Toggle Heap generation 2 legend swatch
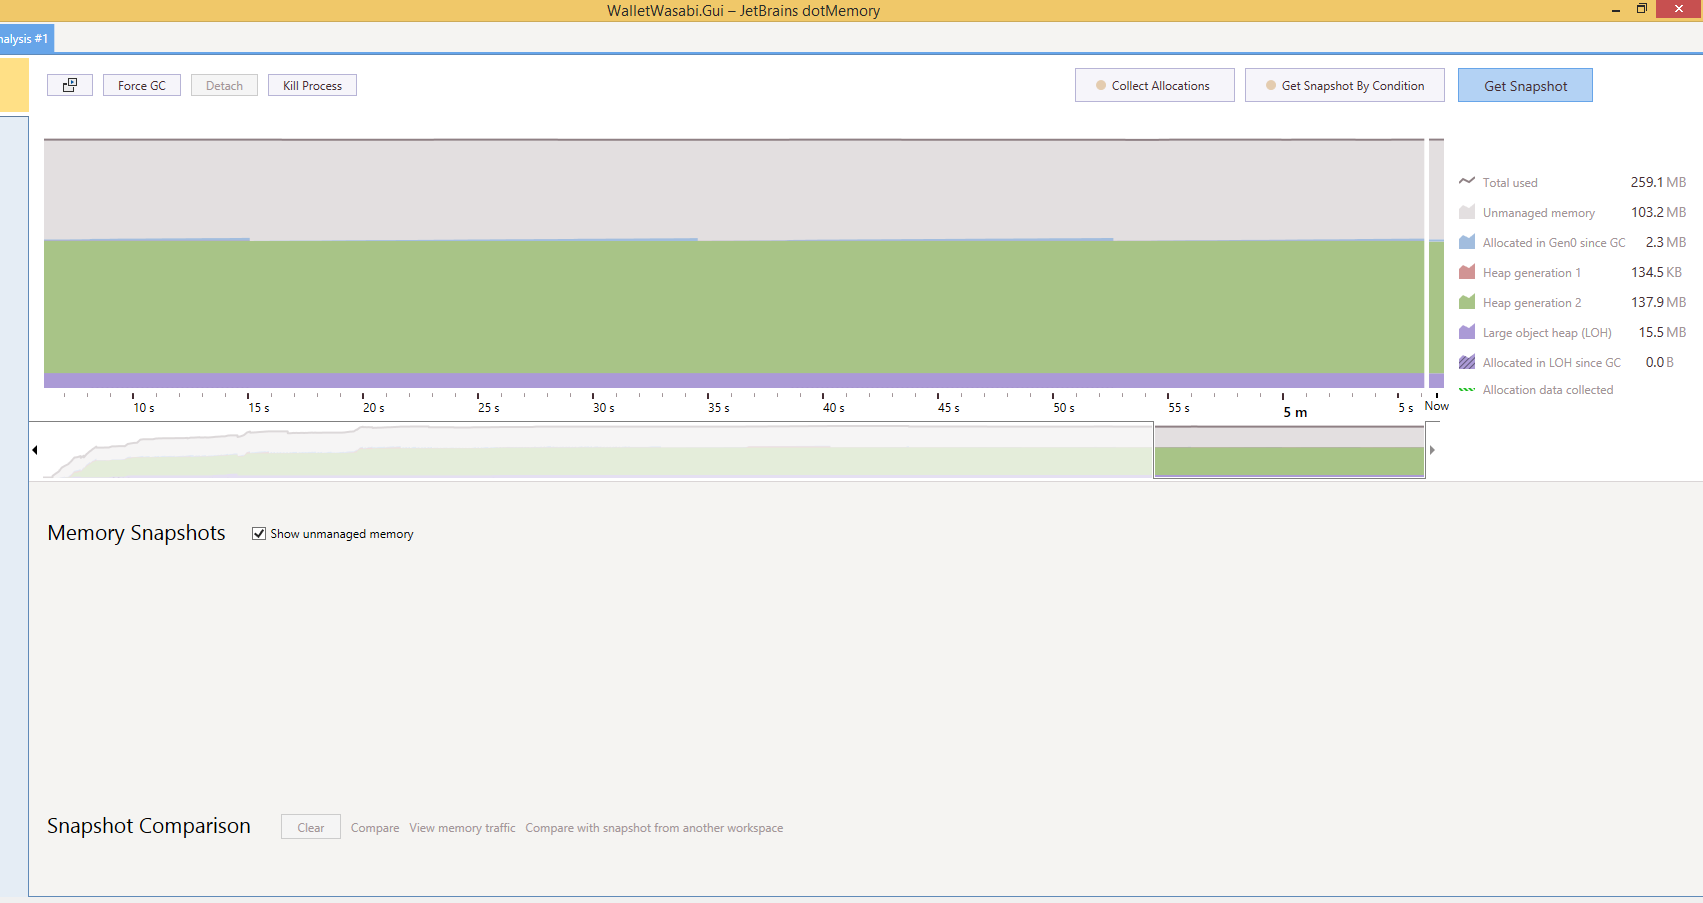The width and height of the screenshot is (1703, 903). 1467,302
